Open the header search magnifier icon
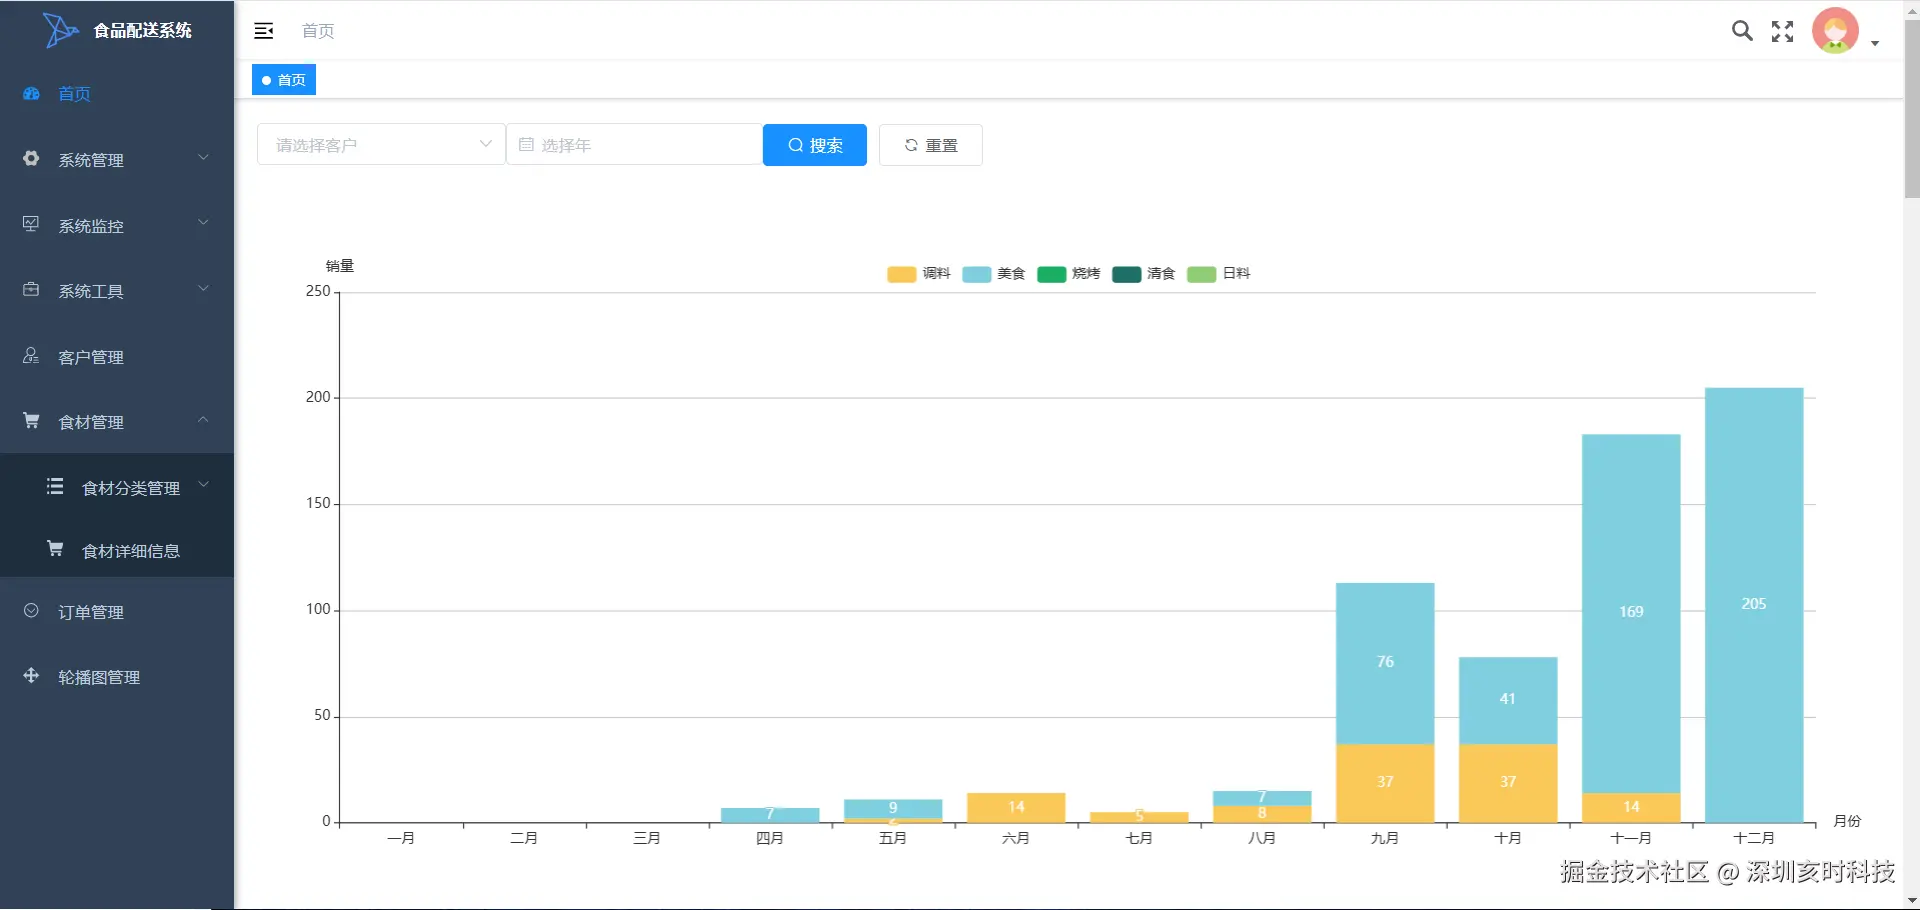 pos(1742,31)
